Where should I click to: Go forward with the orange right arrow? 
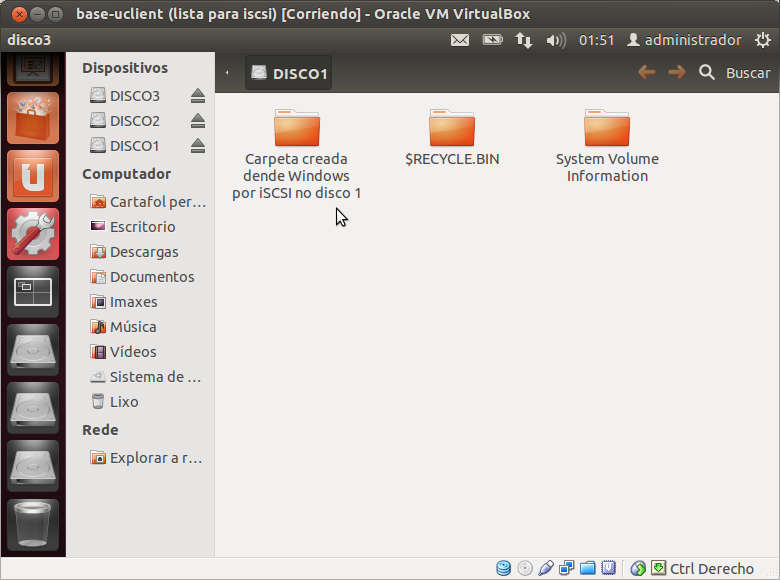[x=677, y=73]
